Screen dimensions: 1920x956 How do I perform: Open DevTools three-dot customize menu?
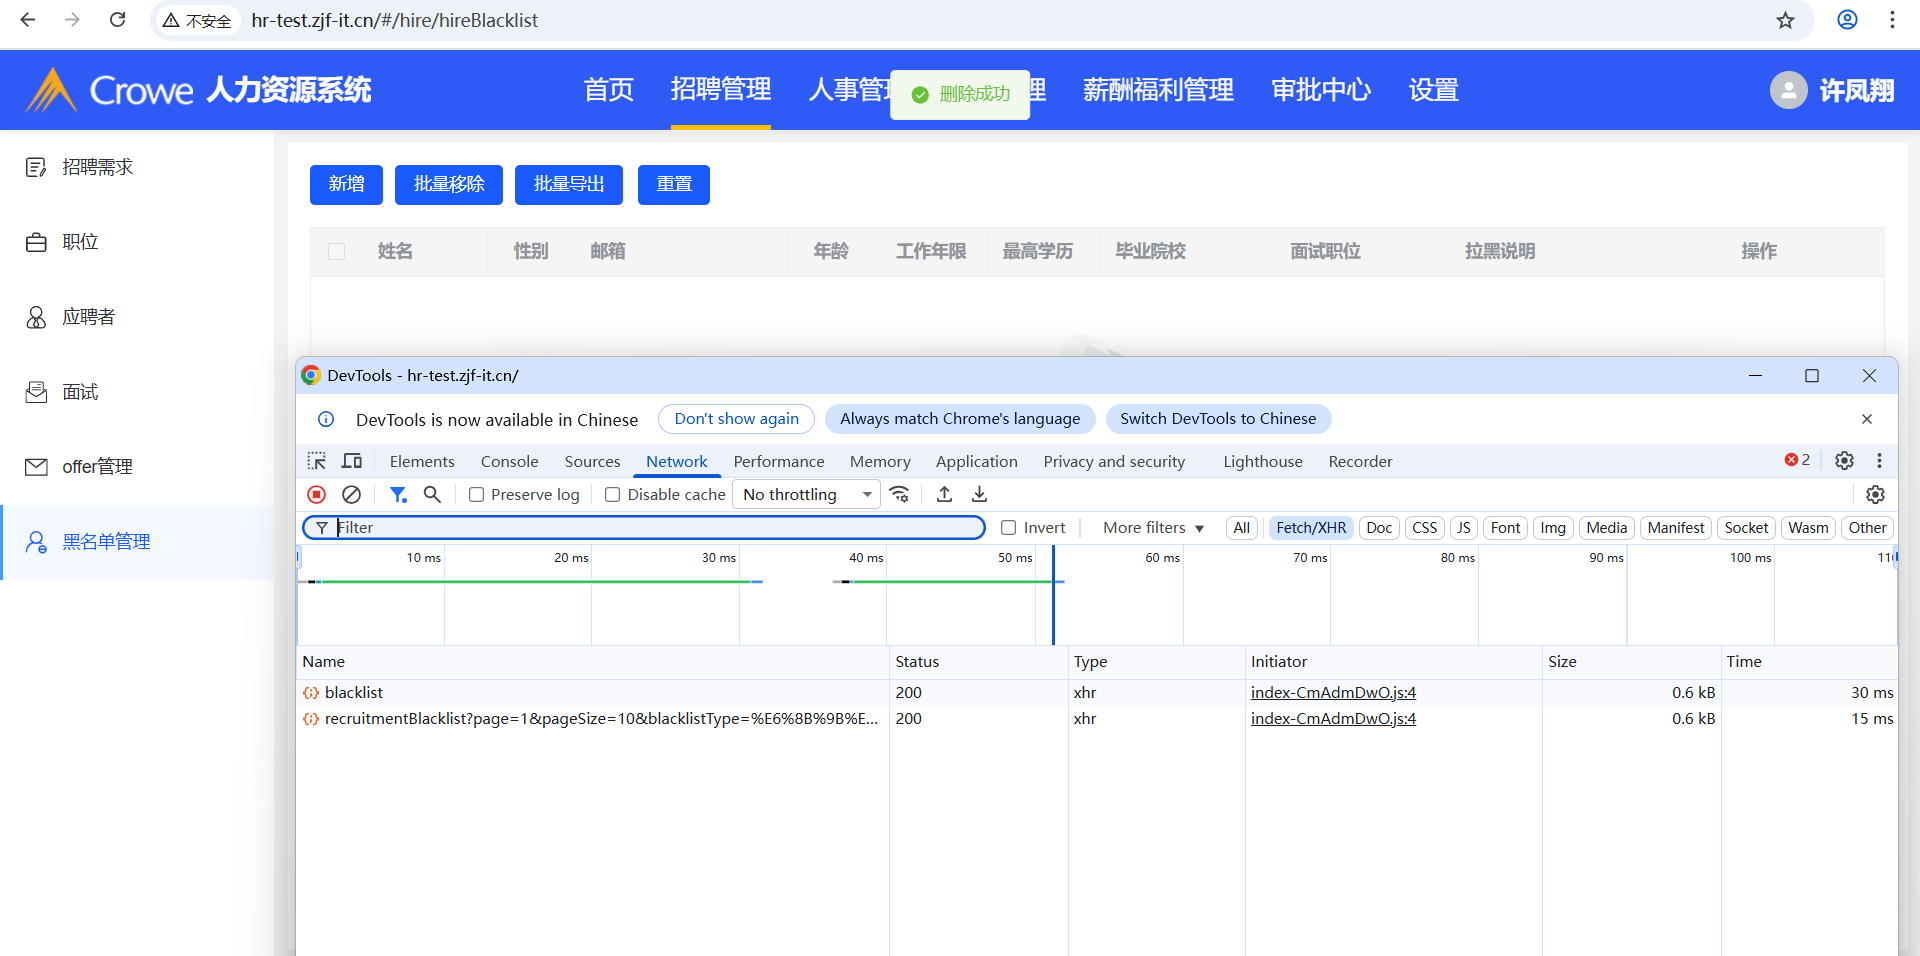pyautogui.click(x=1879, y=460)
